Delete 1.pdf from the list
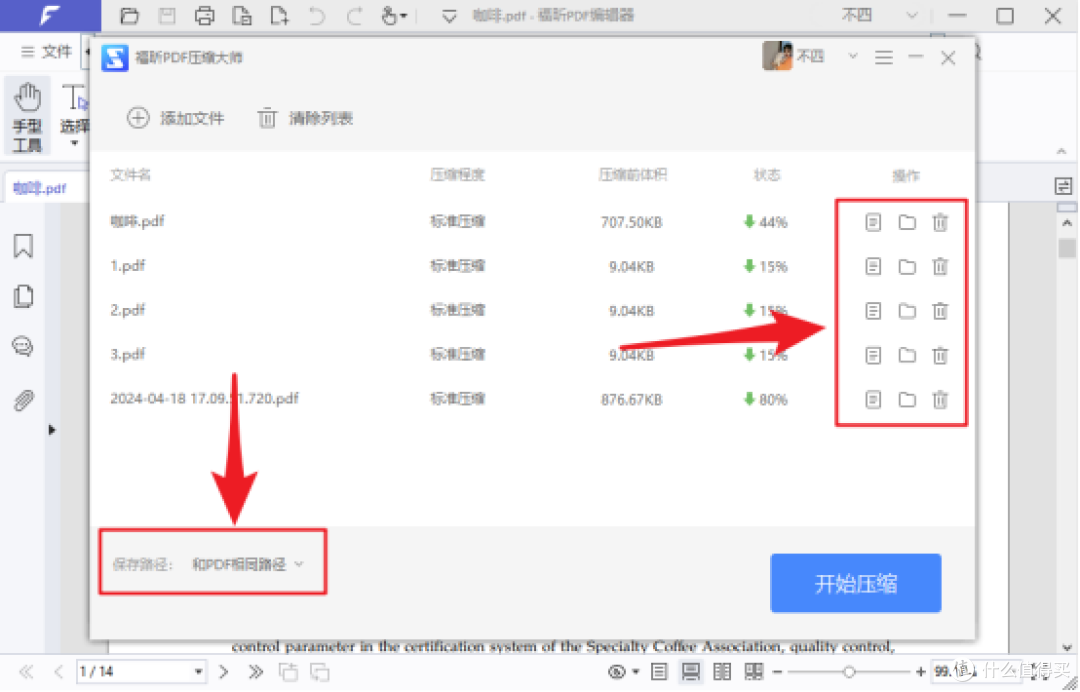Viewport: 1080px width, 692px height. tap(940, 266)
